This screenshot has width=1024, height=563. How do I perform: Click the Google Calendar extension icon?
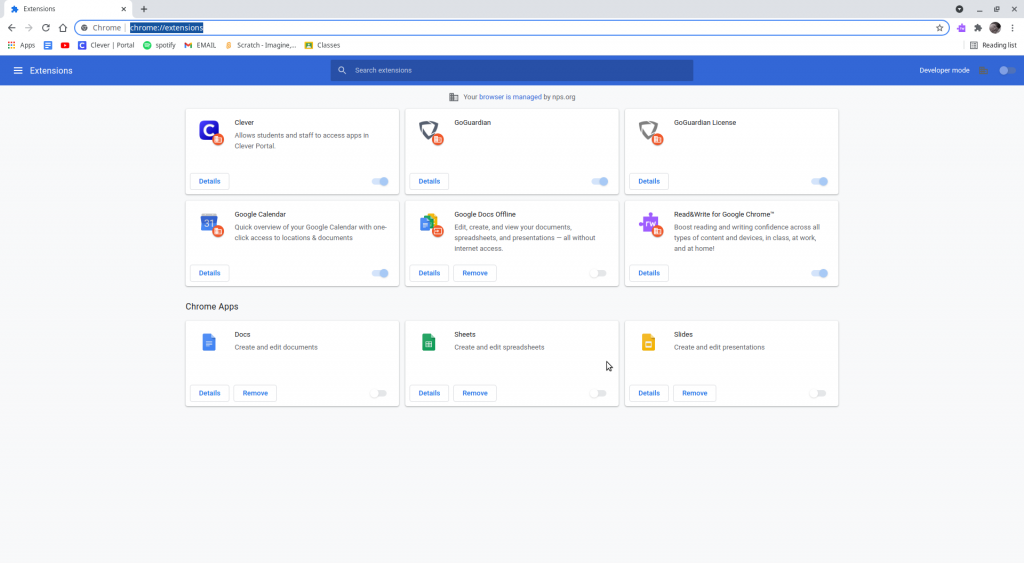tap(210, 223)
